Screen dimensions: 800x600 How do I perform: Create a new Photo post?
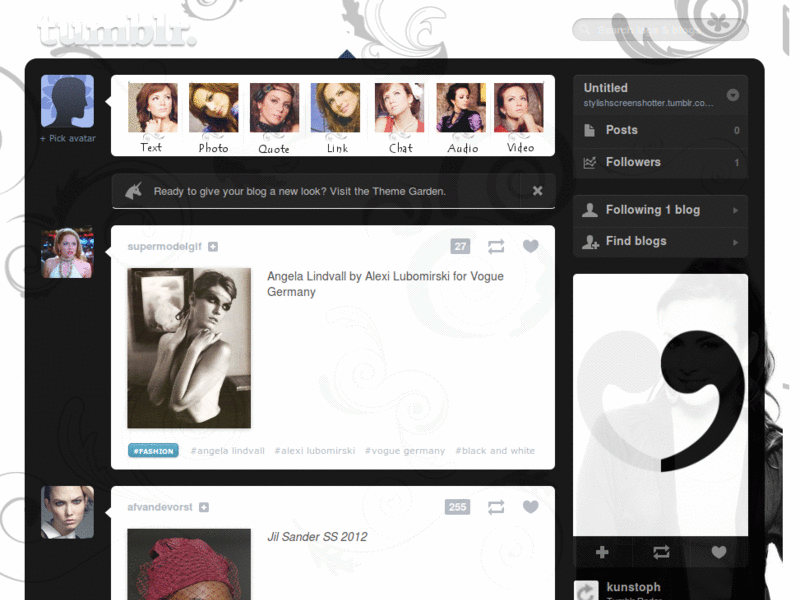coord(213,118)
